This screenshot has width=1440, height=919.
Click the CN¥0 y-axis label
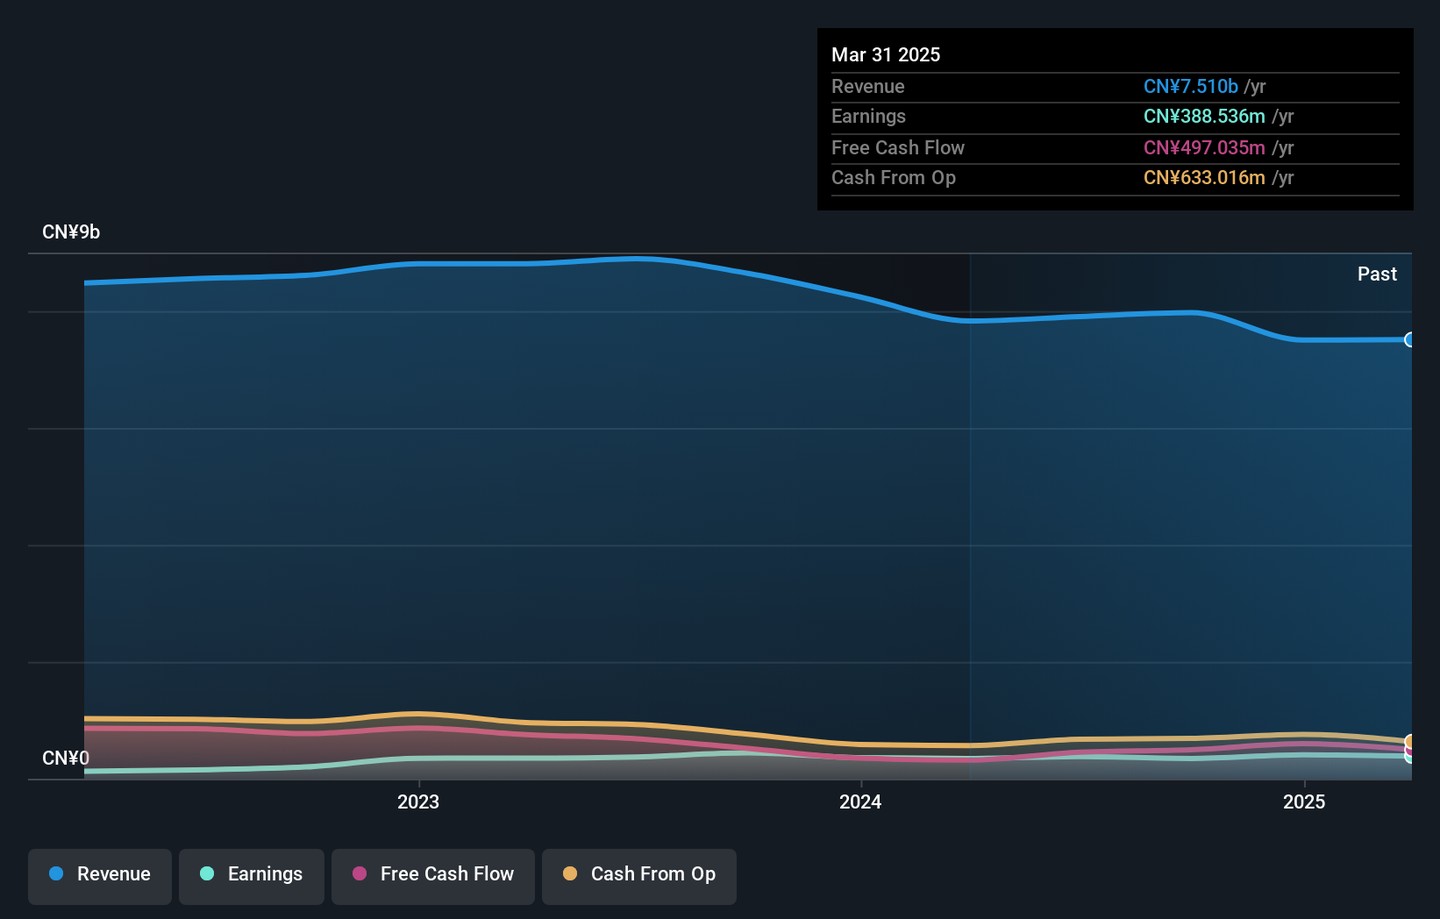(66, 758)
